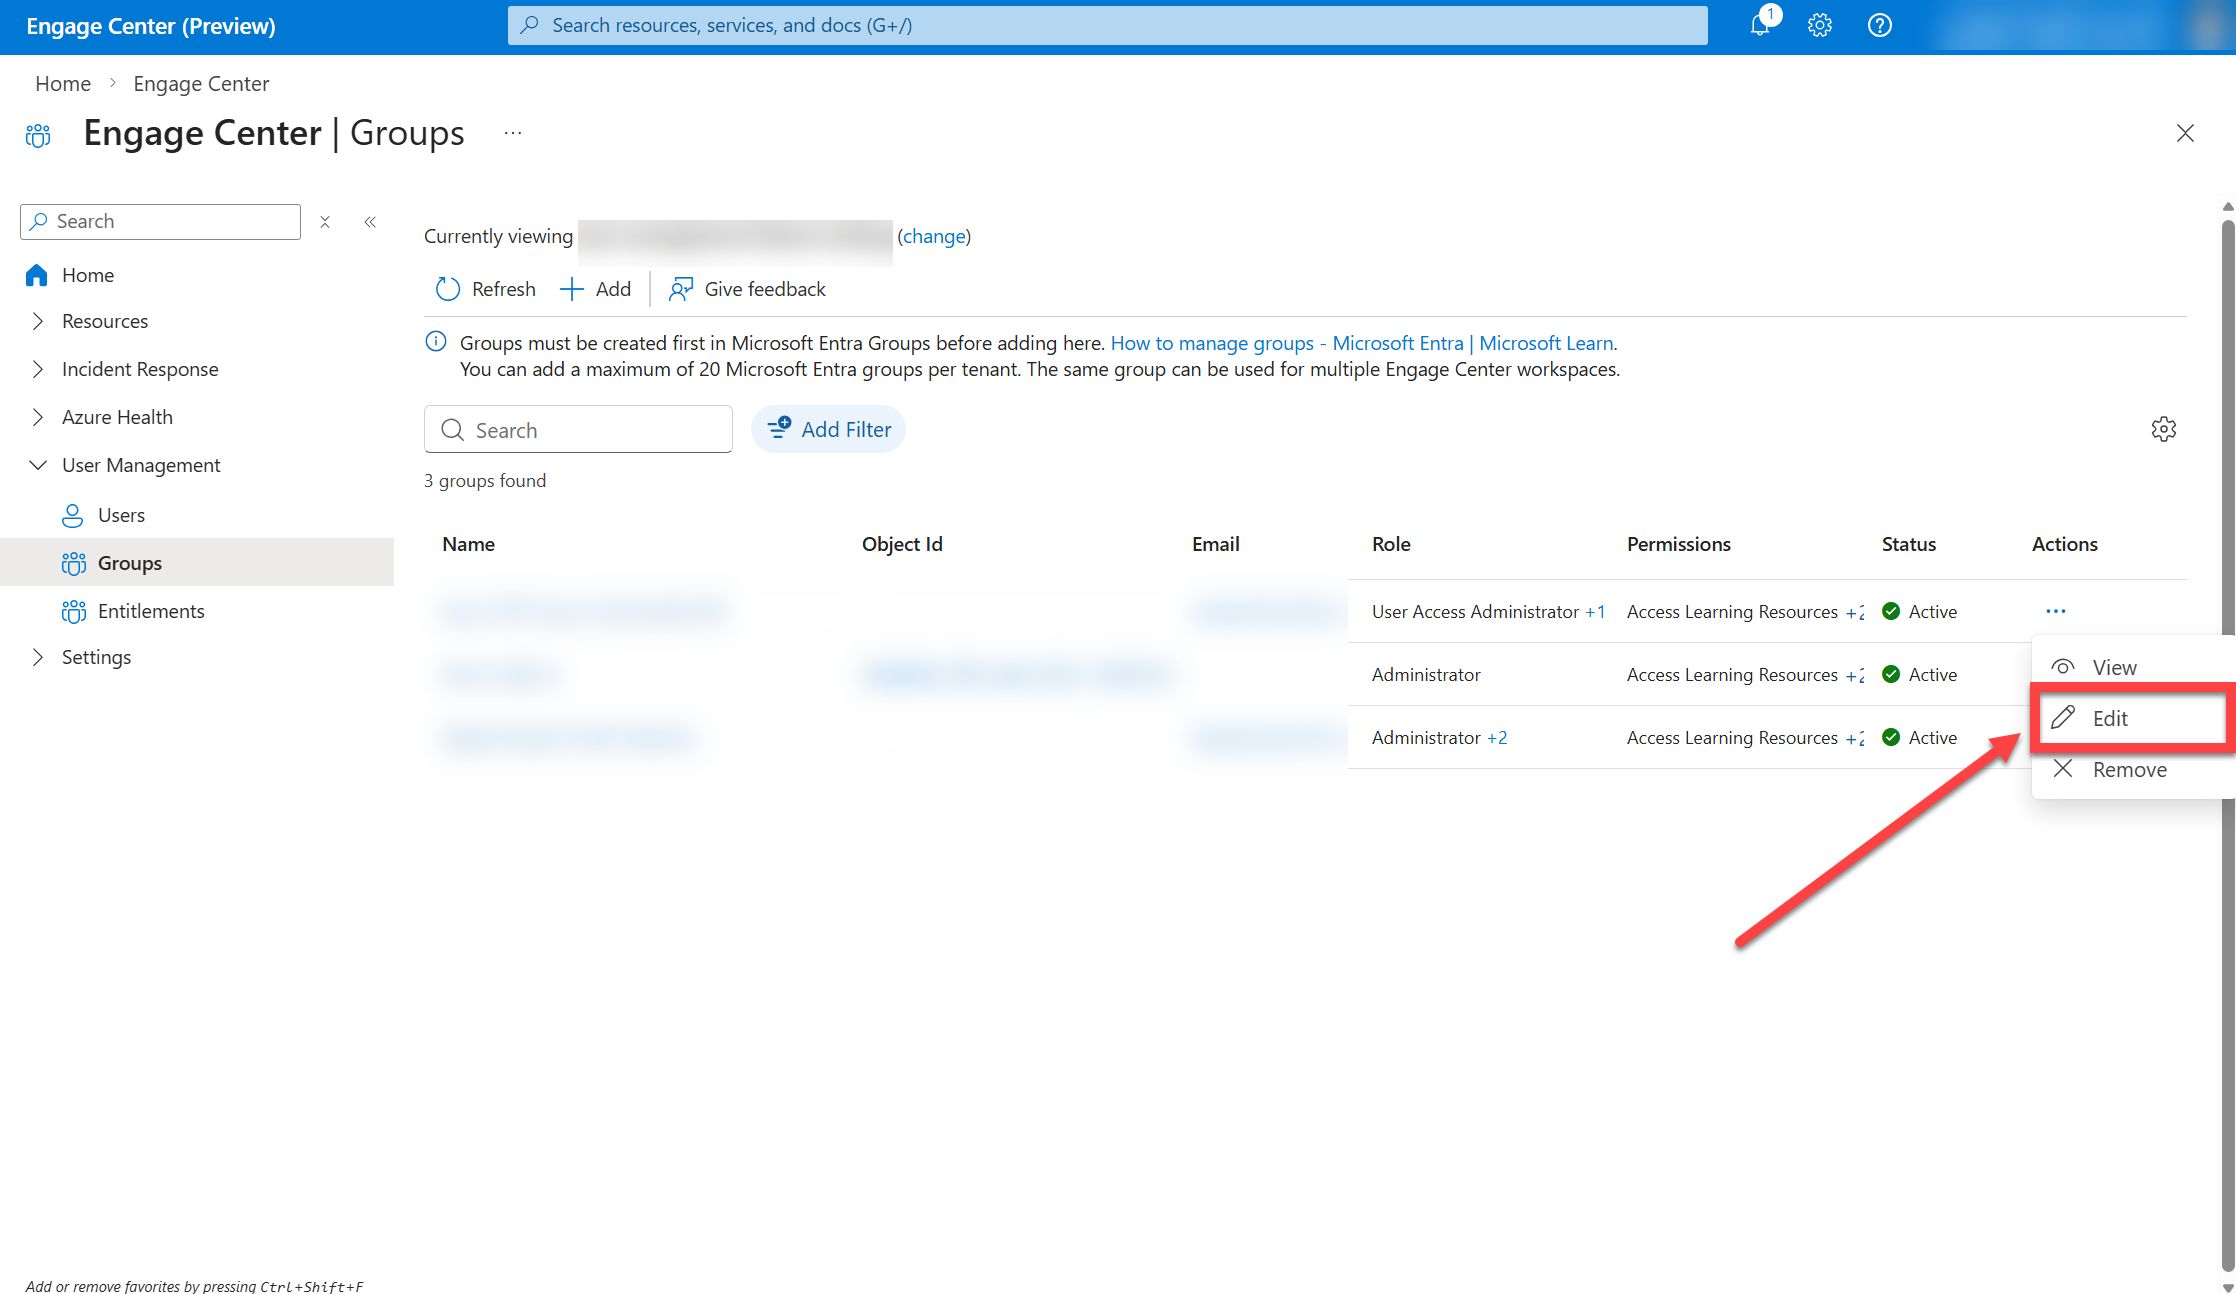2236x1294 pixels.
Task: Click the change link next to Currently viewing
Action: [934, 236]
